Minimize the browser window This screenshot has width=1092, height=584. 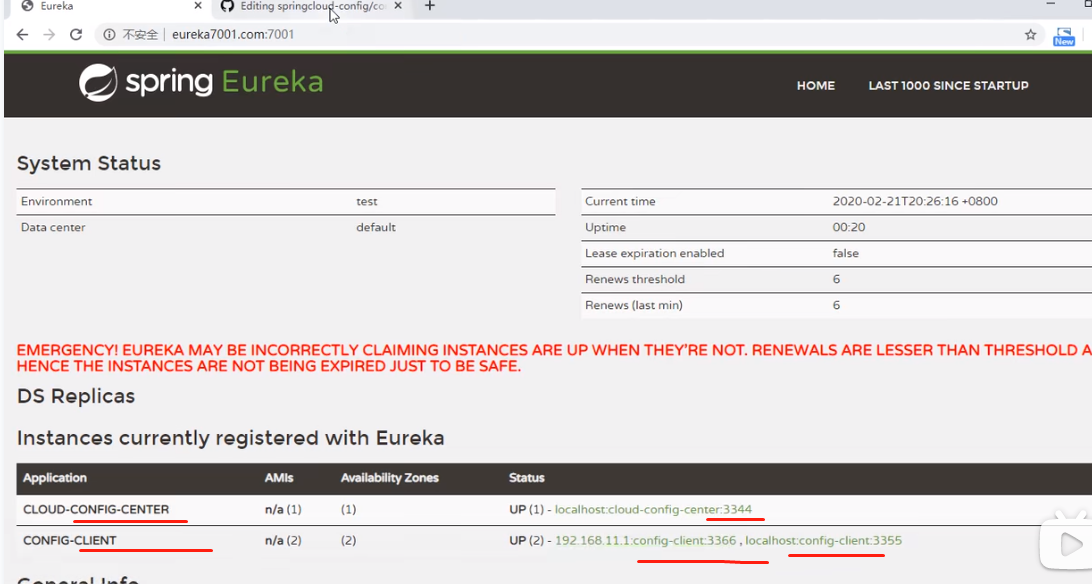[1050, 4]
